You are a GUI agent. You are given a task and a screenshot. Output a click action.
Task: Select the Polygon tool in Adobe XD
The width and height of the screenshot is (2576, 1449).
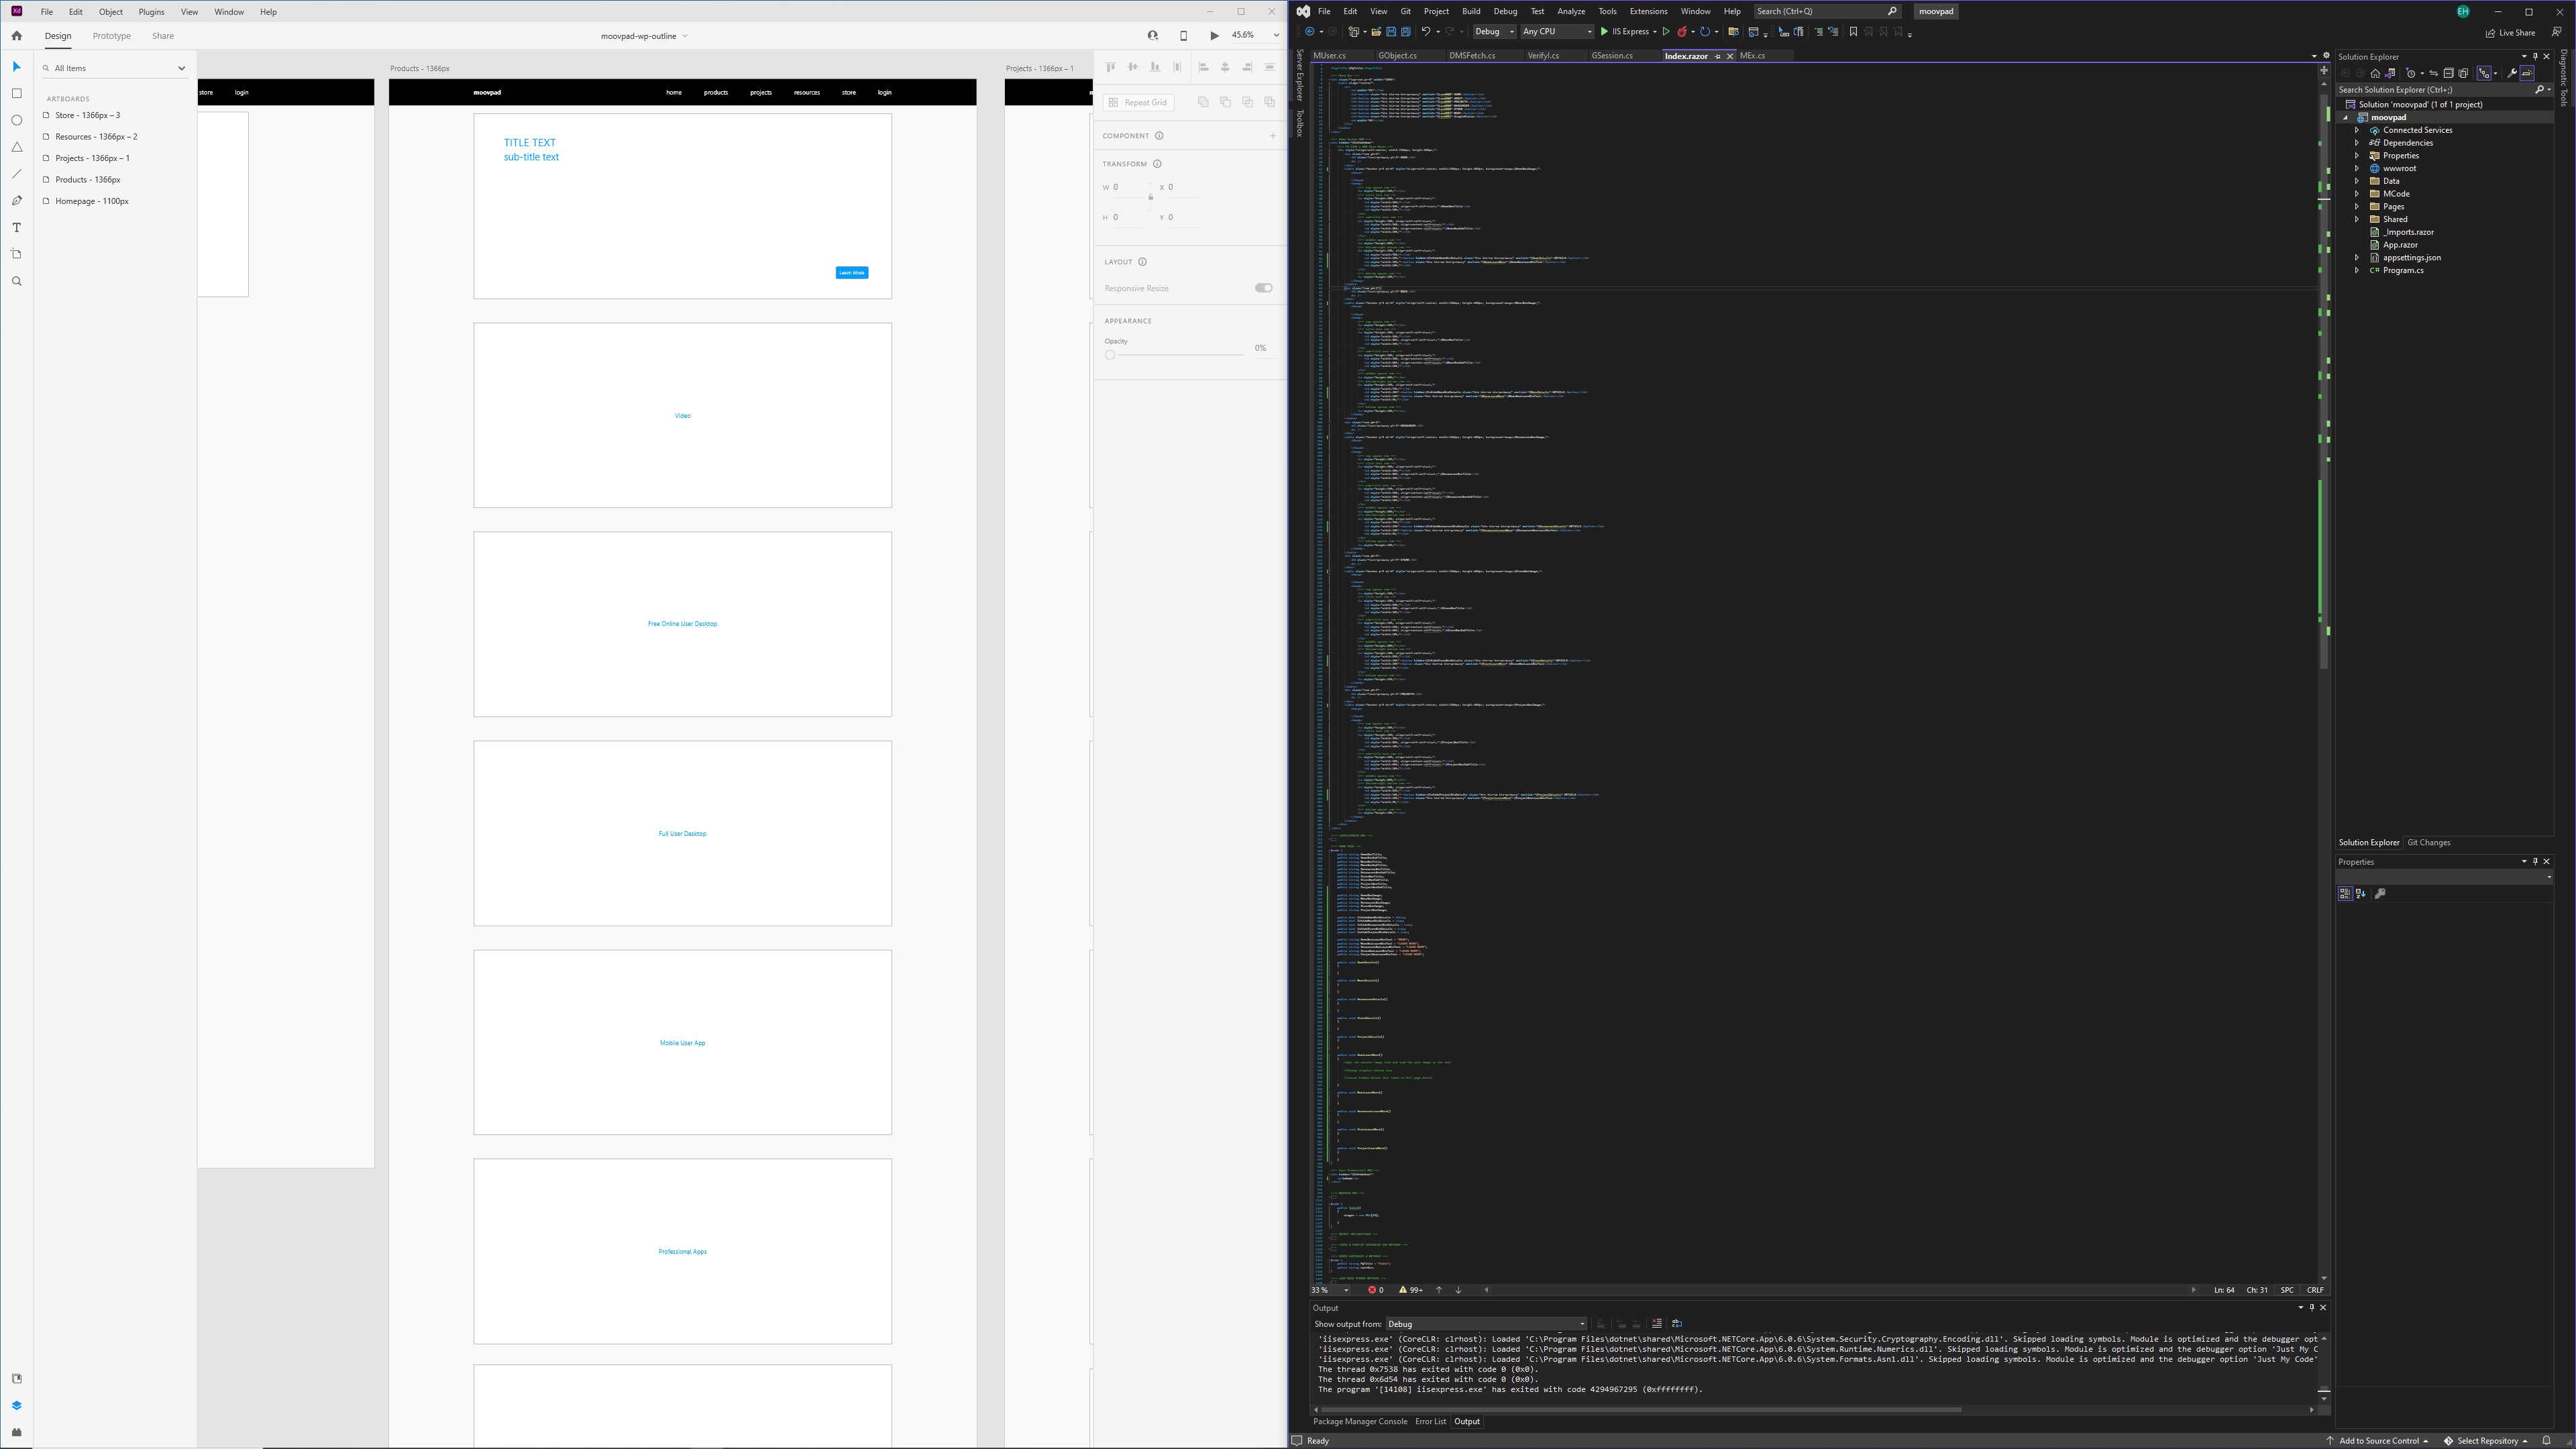(x=16, y=147)
